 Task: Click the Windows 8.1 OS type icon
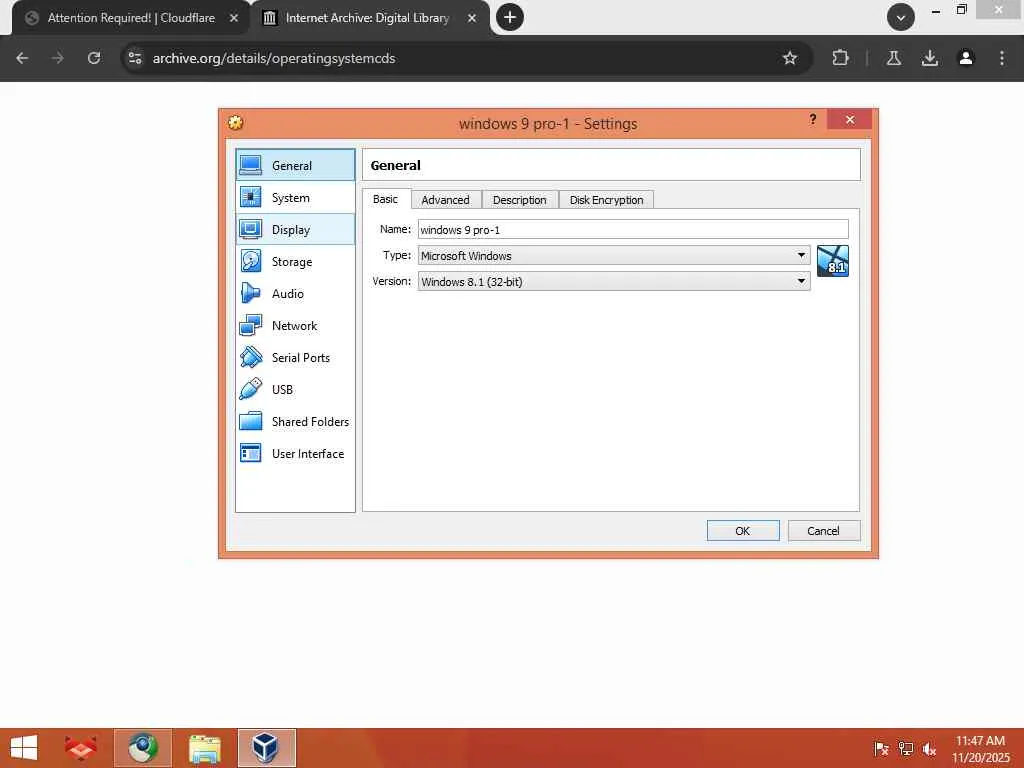click(x=833, y=261)
